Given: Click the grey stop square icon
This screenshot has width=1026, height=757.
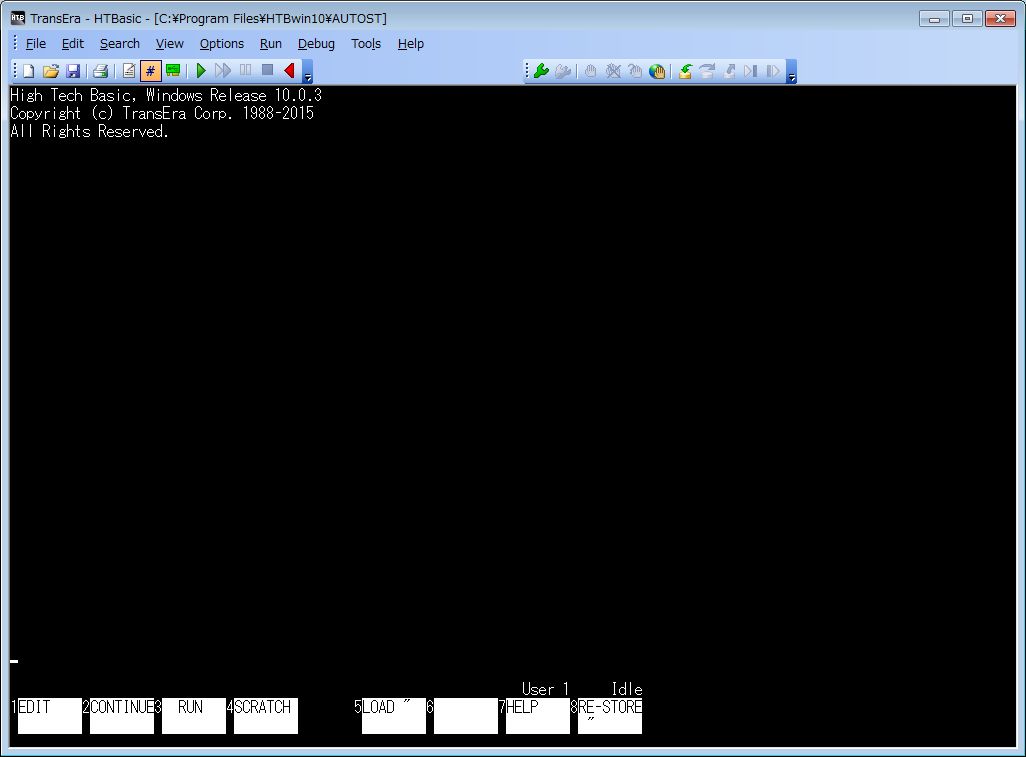Looking at the screenshot, I should [x=267, y=70].
